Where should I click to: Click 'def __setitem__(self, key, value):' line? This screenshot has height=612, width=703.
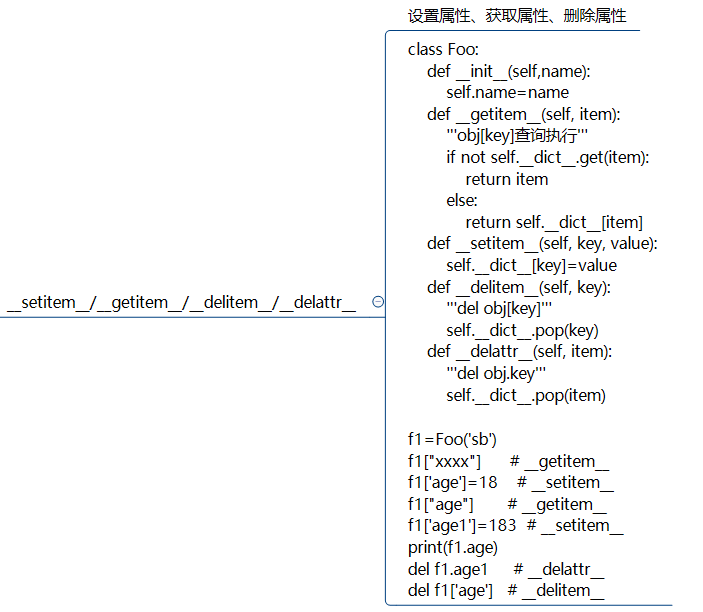pyautogui.click(x=542, y=244)
